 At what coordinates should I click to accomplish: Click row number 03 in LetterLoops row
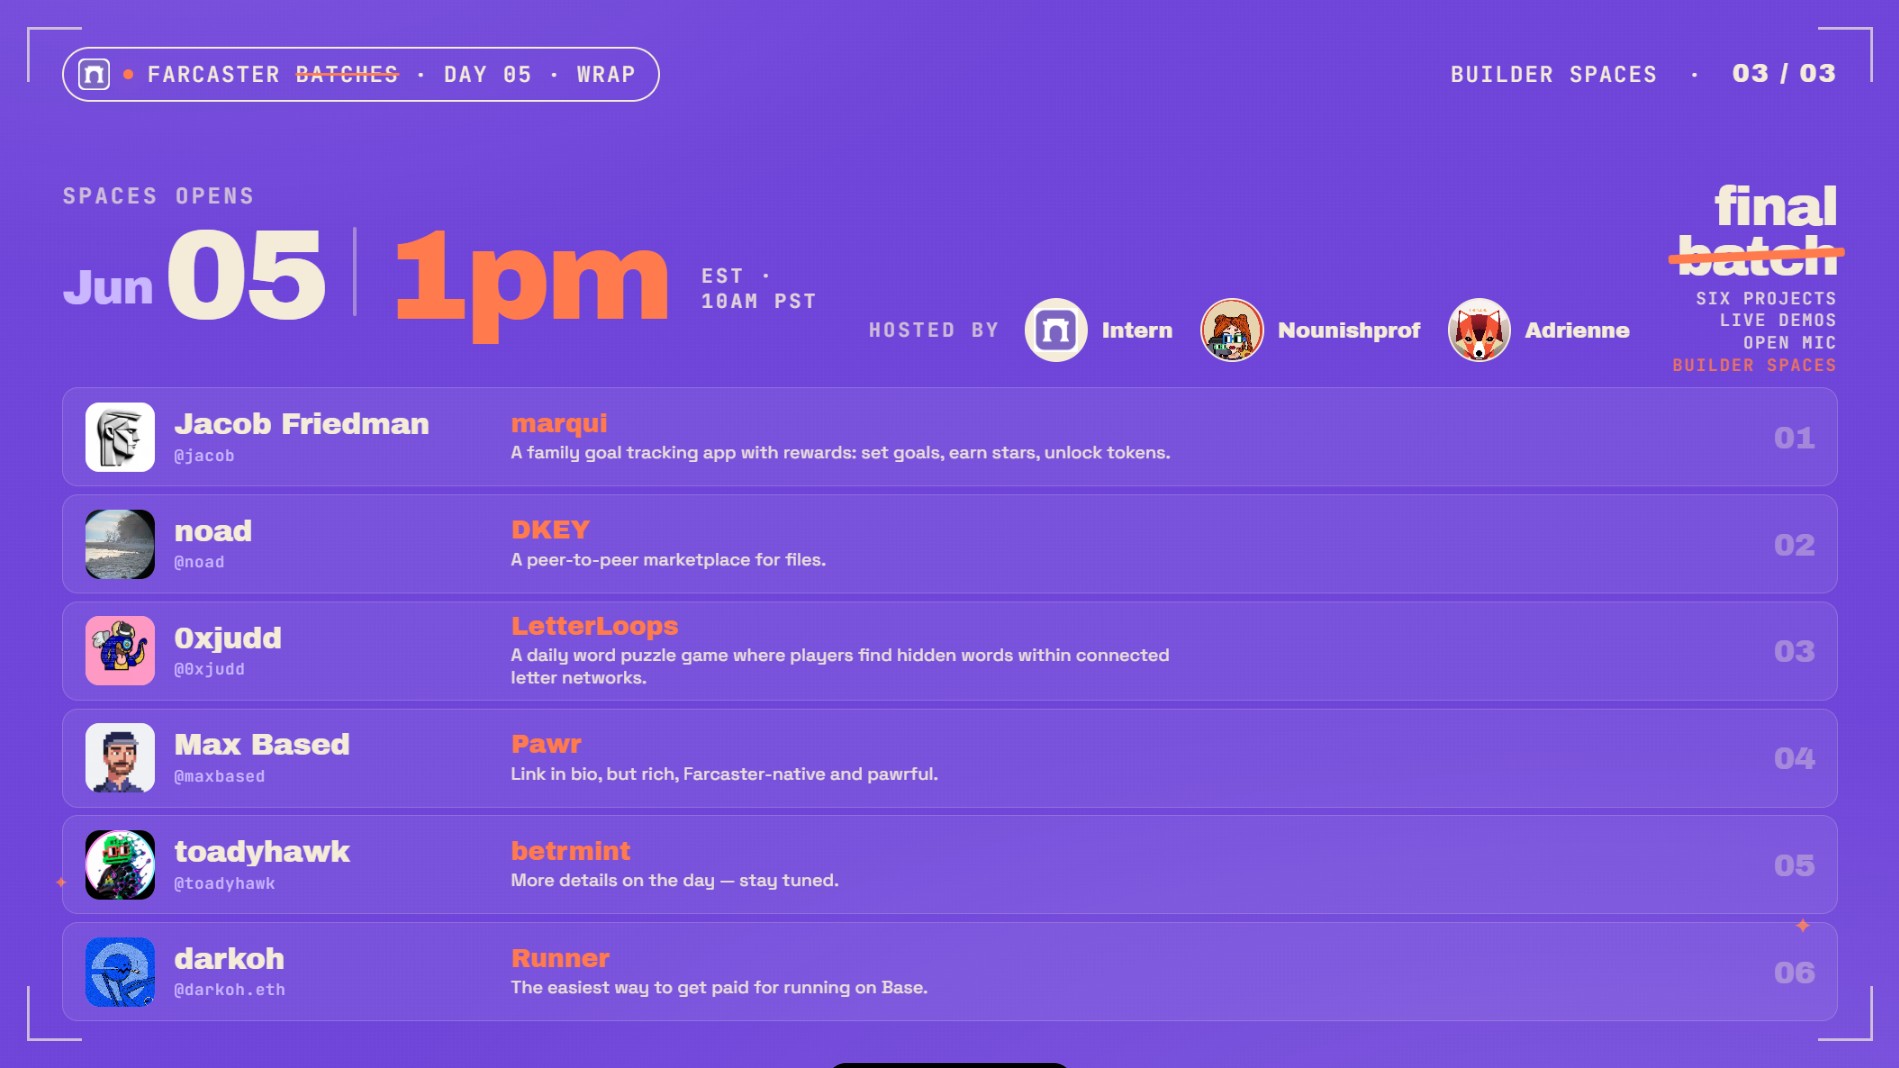click(1794, 651)
